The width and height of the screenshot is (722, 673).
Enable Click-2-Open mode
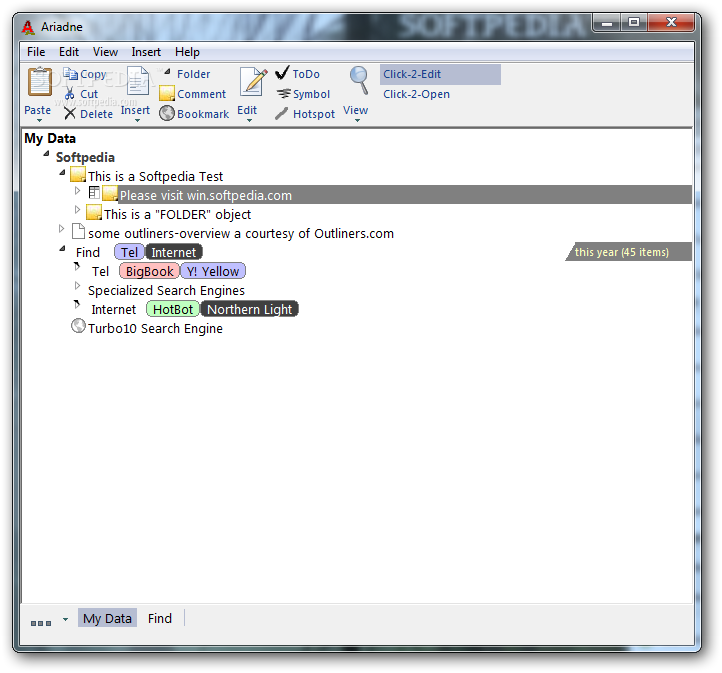(416, 94)
